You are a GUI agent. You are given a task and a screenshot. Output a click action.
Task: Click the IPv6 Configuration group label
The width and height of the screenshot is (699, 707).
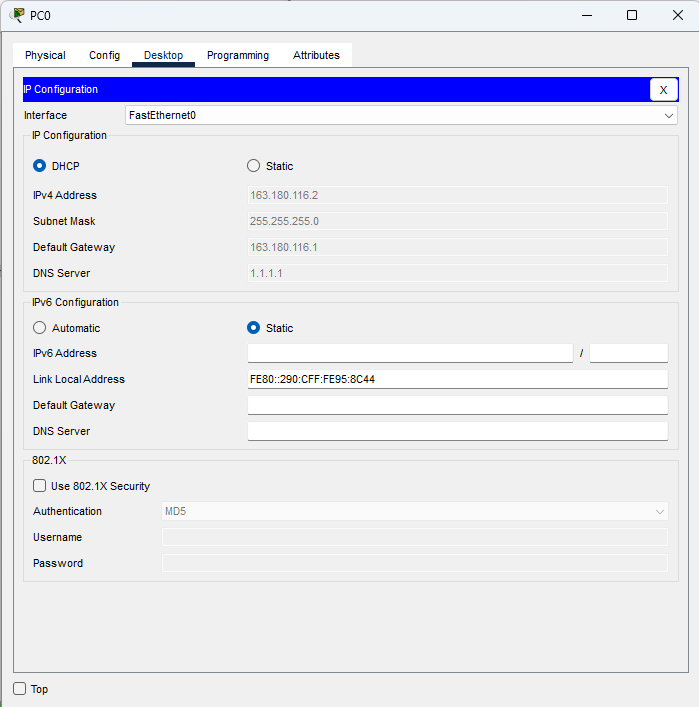[75, 302]
